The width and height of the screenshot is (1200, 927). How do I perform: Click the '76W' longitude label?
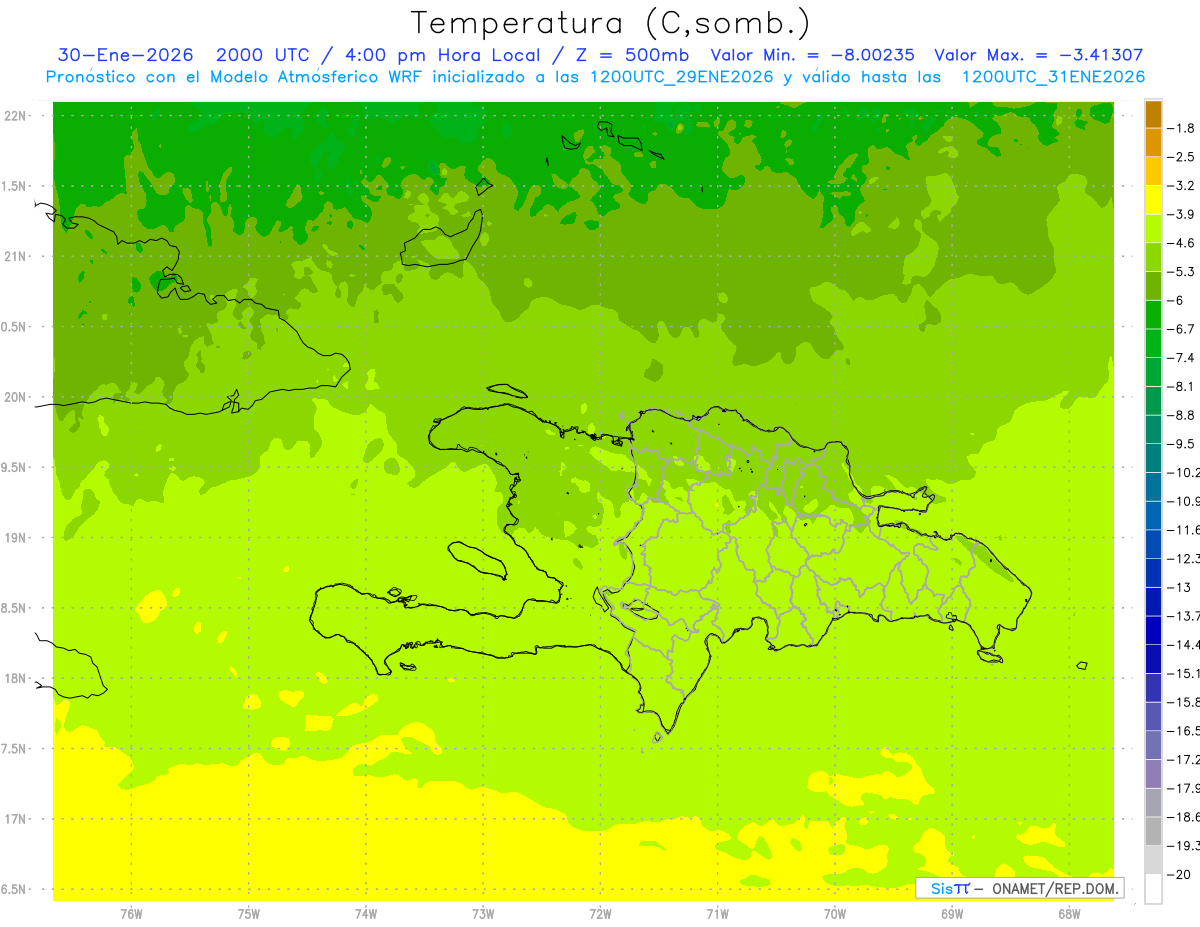coord(131,914)
